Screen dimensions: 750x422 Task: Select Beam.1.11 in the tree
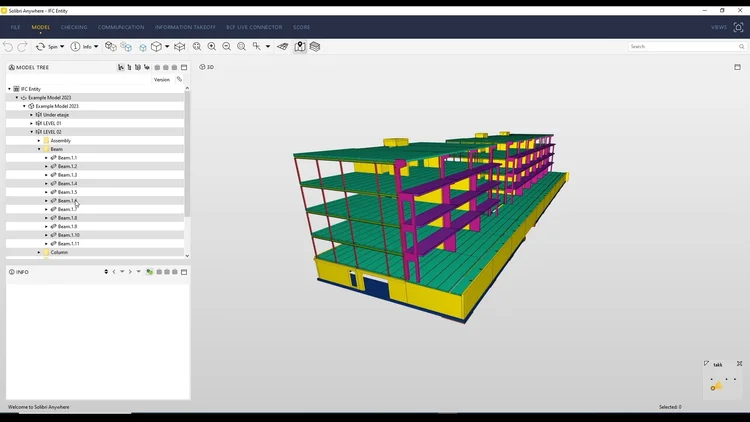(x=69, y=244)
